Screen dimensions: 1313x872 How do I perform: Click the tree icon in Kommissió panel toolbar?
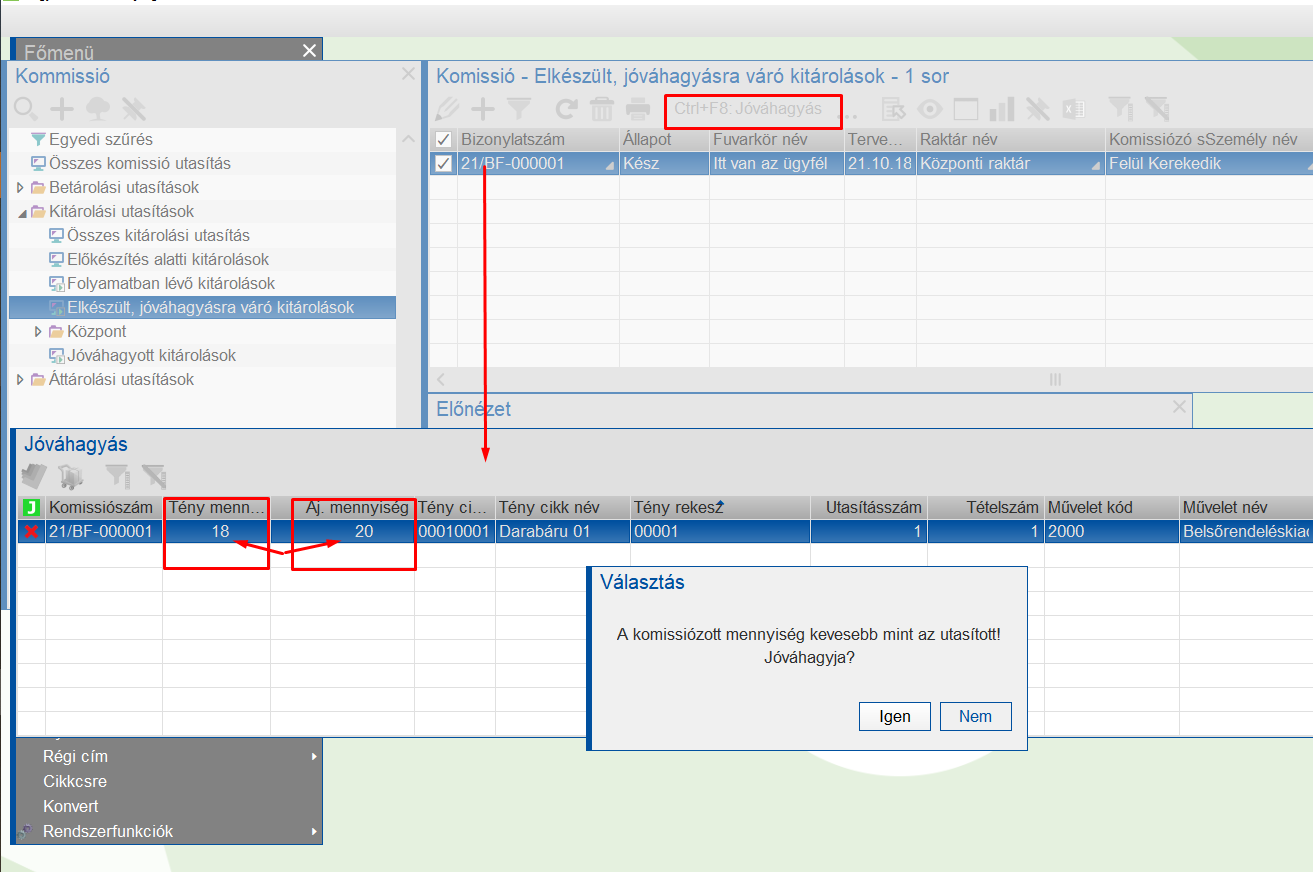coord(98,109)
